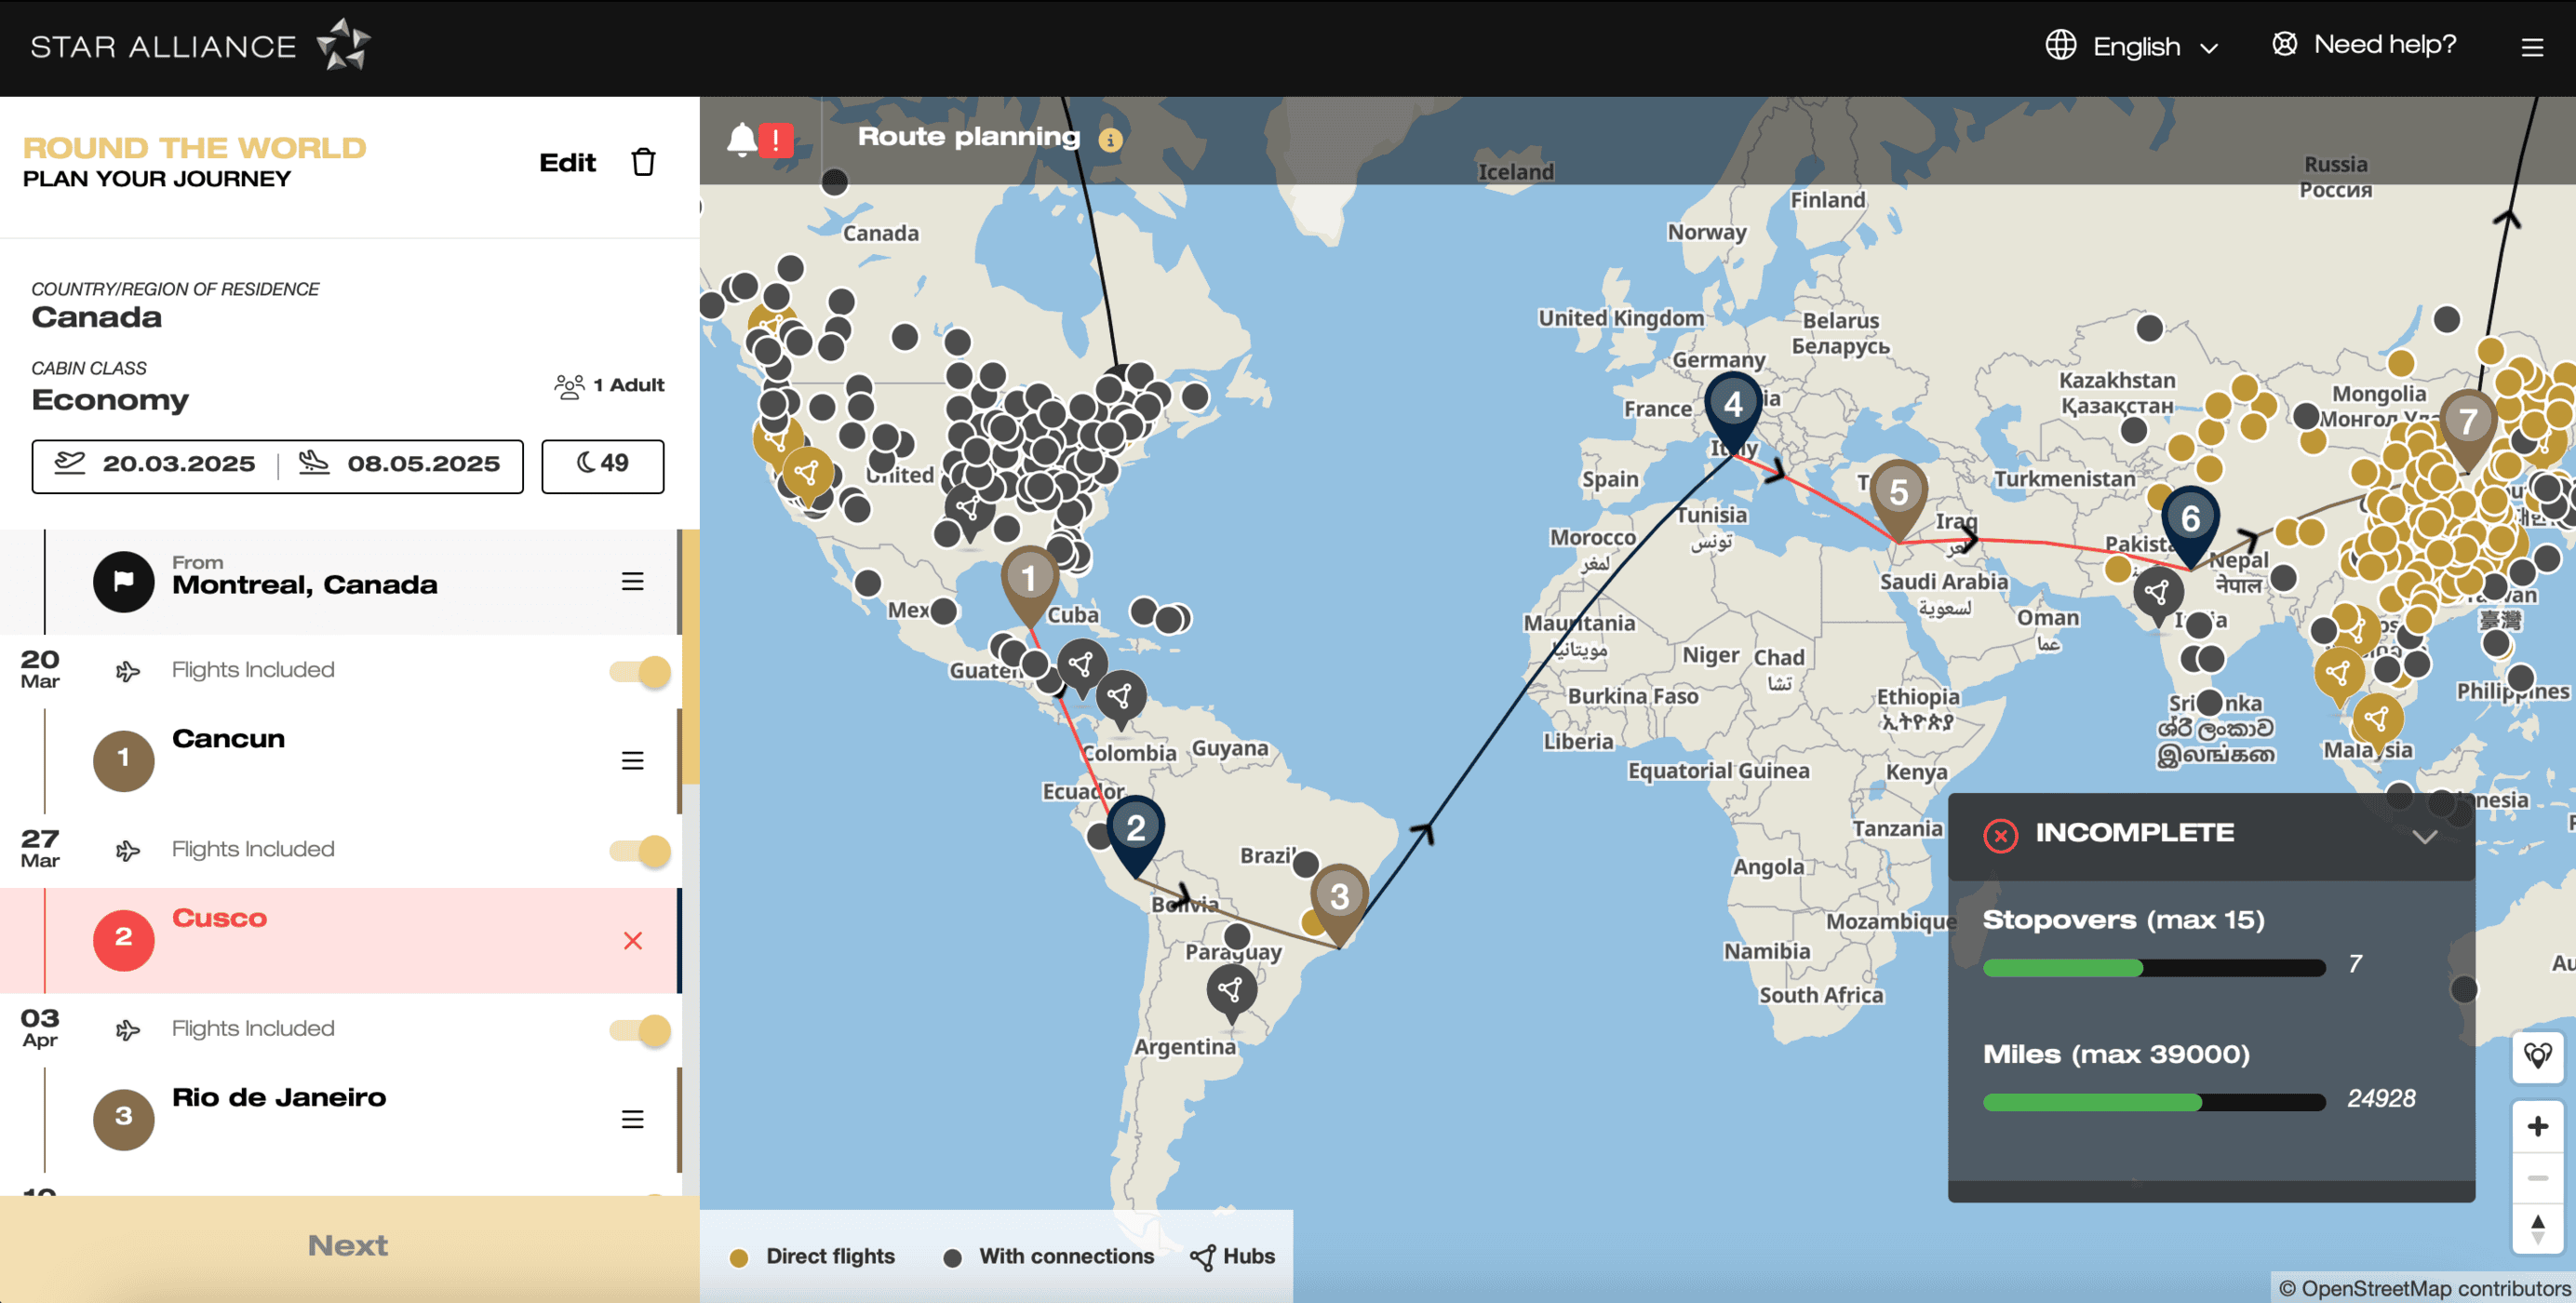Click the alert bell notification icon
Image resolution: width=2576 pixels, height=1303 pixels.
pos(742,139)
